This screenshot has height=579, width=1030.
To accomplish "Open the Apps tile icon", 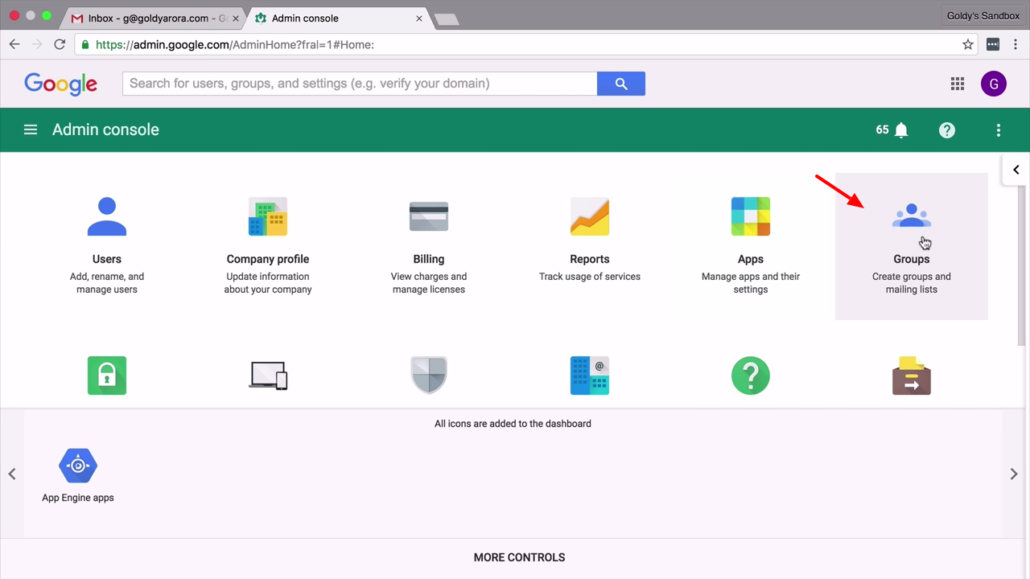I will tap(750, 216).
